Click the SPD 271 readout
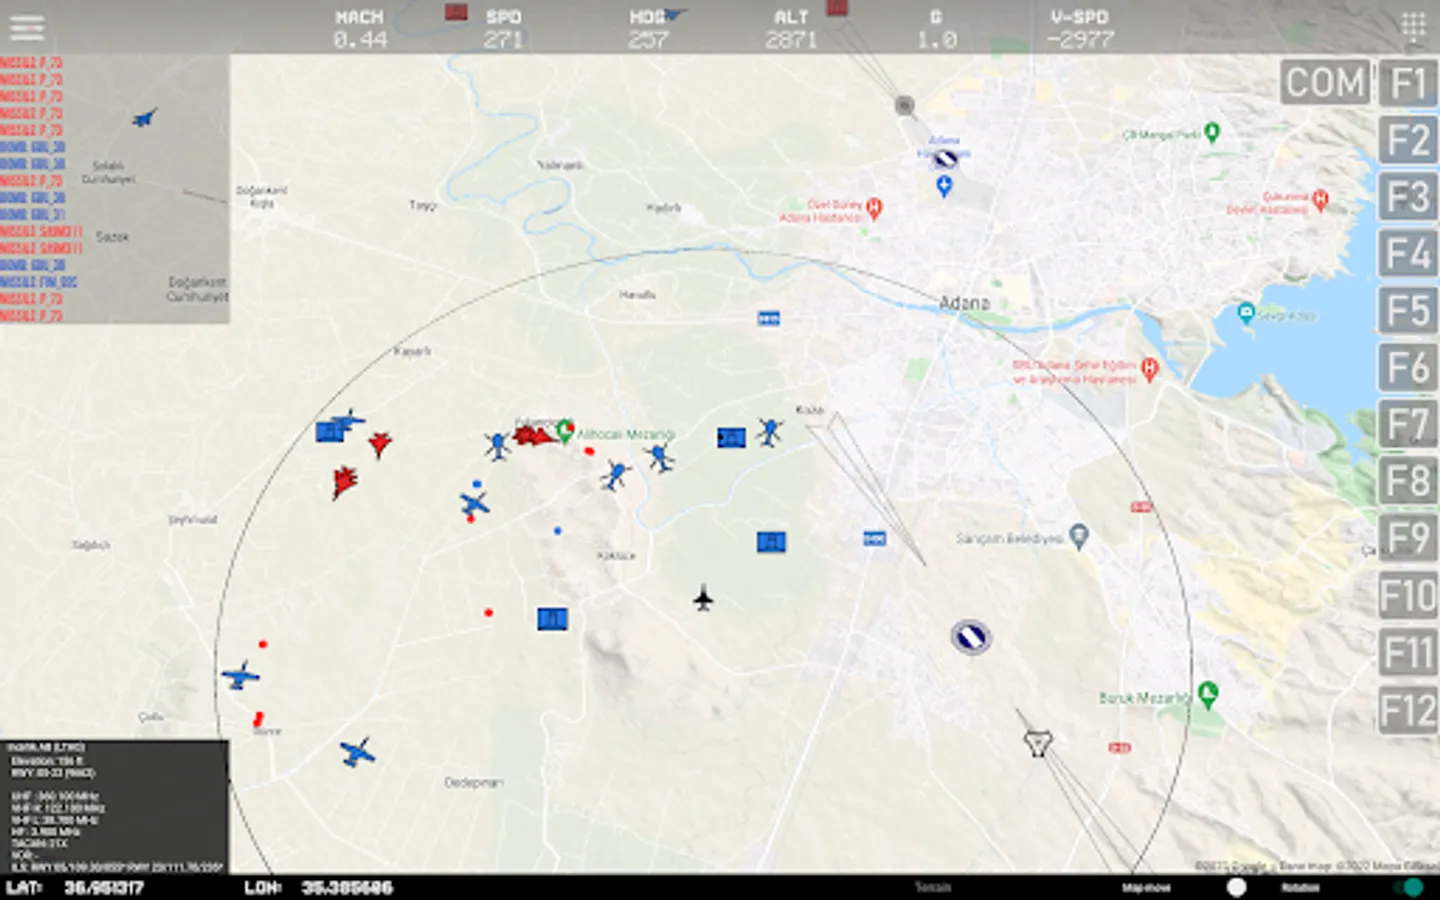1440x900 pixels. point(503,29)
